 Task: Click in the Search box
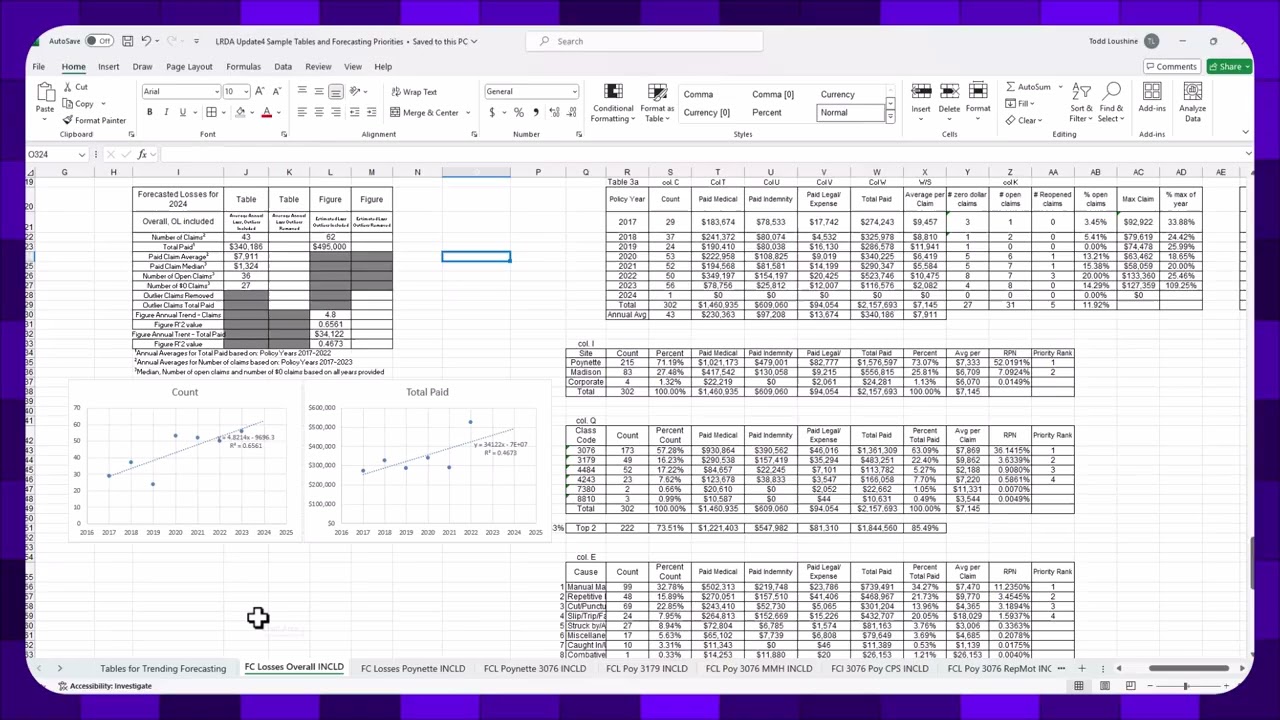(645, 41)
